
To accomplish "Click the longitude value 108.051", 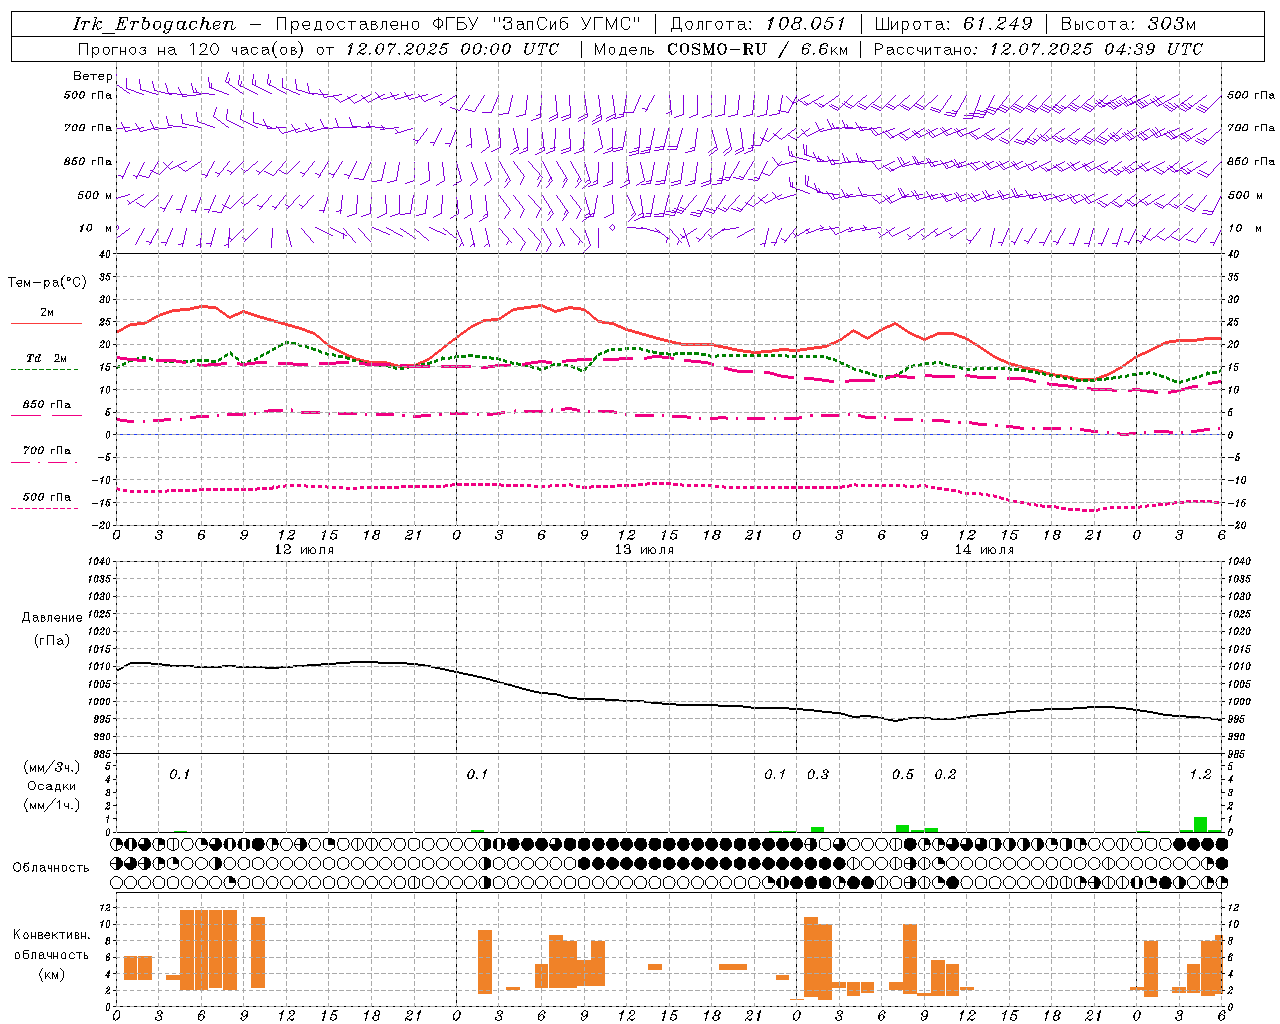I will click(x=806, y=24).
